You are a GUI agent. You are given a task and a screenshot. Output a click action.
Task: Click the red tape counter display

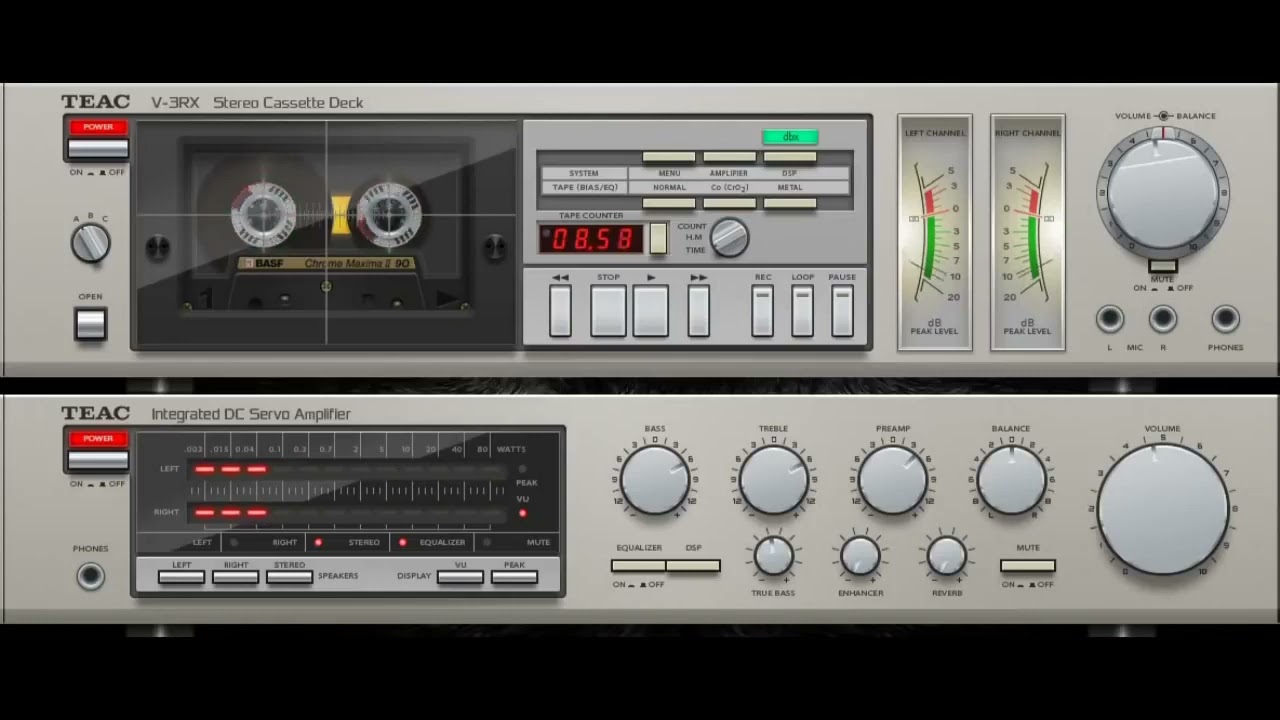click(591, 238)
